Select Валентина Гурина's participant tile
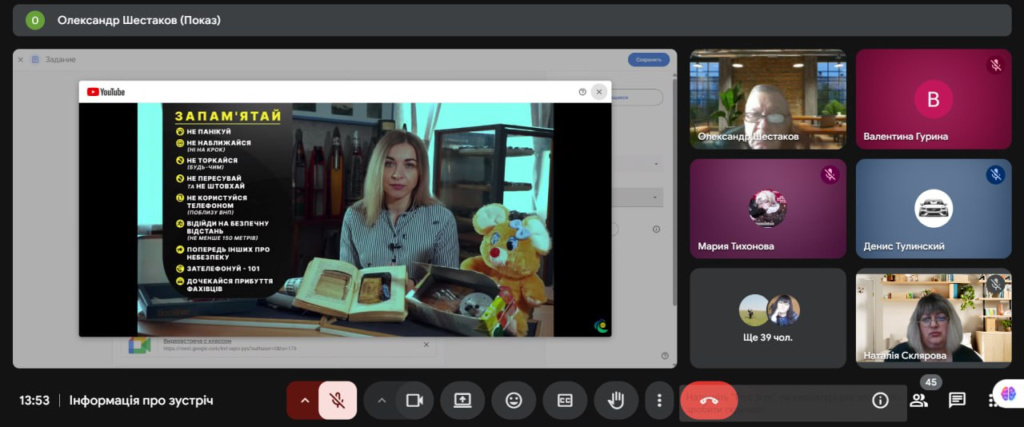Viewport: 1024px width, 427px height. [933, 99]
